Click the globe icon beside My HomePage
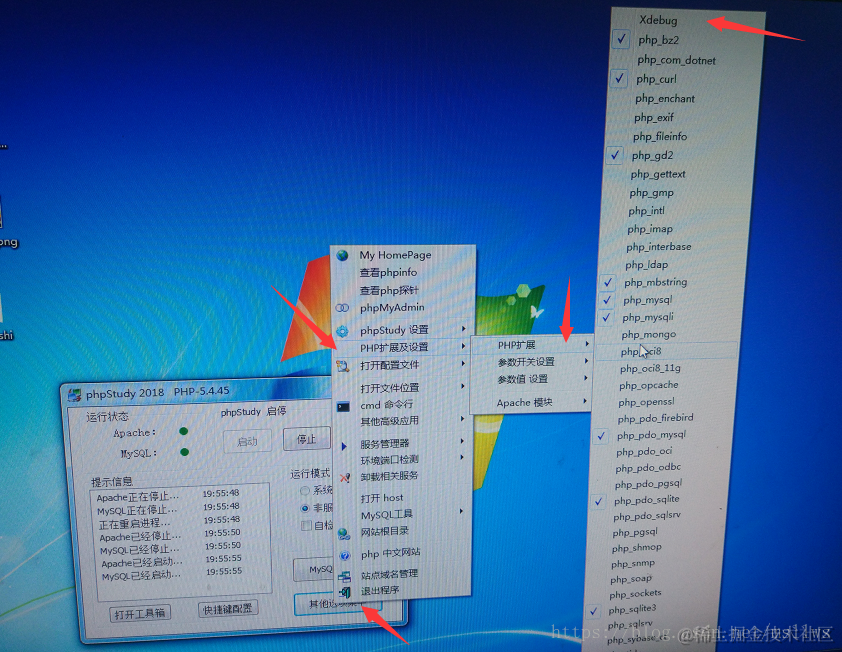The width and height of the screenshot is (842, 652). click(343, 255)
